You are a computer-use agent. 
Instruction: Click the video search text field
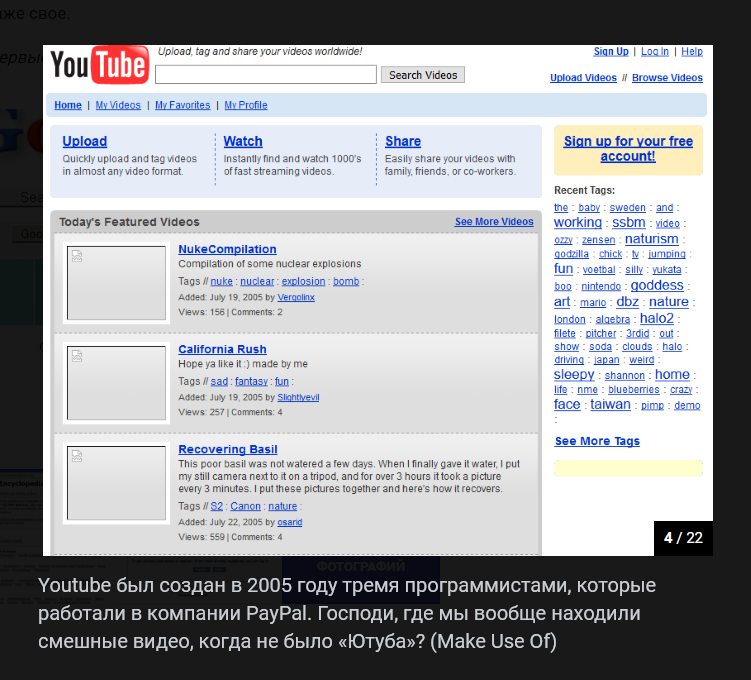[x=266, y=75]
